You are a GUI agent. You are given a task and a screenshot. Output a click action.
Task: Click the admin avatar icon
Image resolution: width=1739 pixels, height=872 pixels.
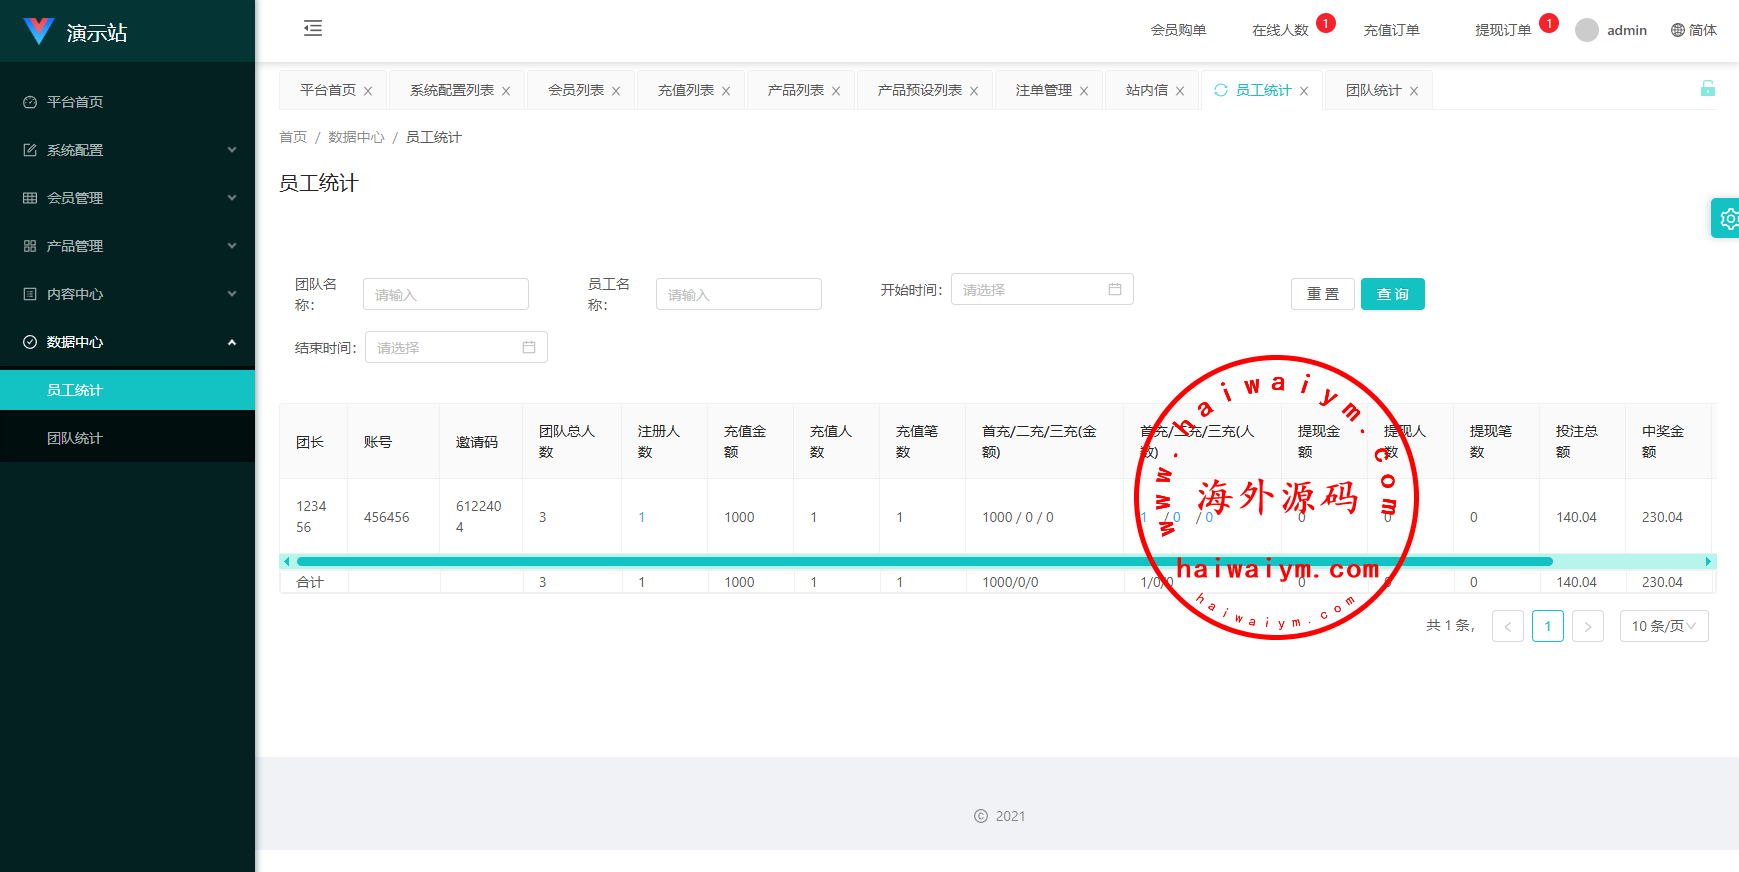coord(1586,30)
